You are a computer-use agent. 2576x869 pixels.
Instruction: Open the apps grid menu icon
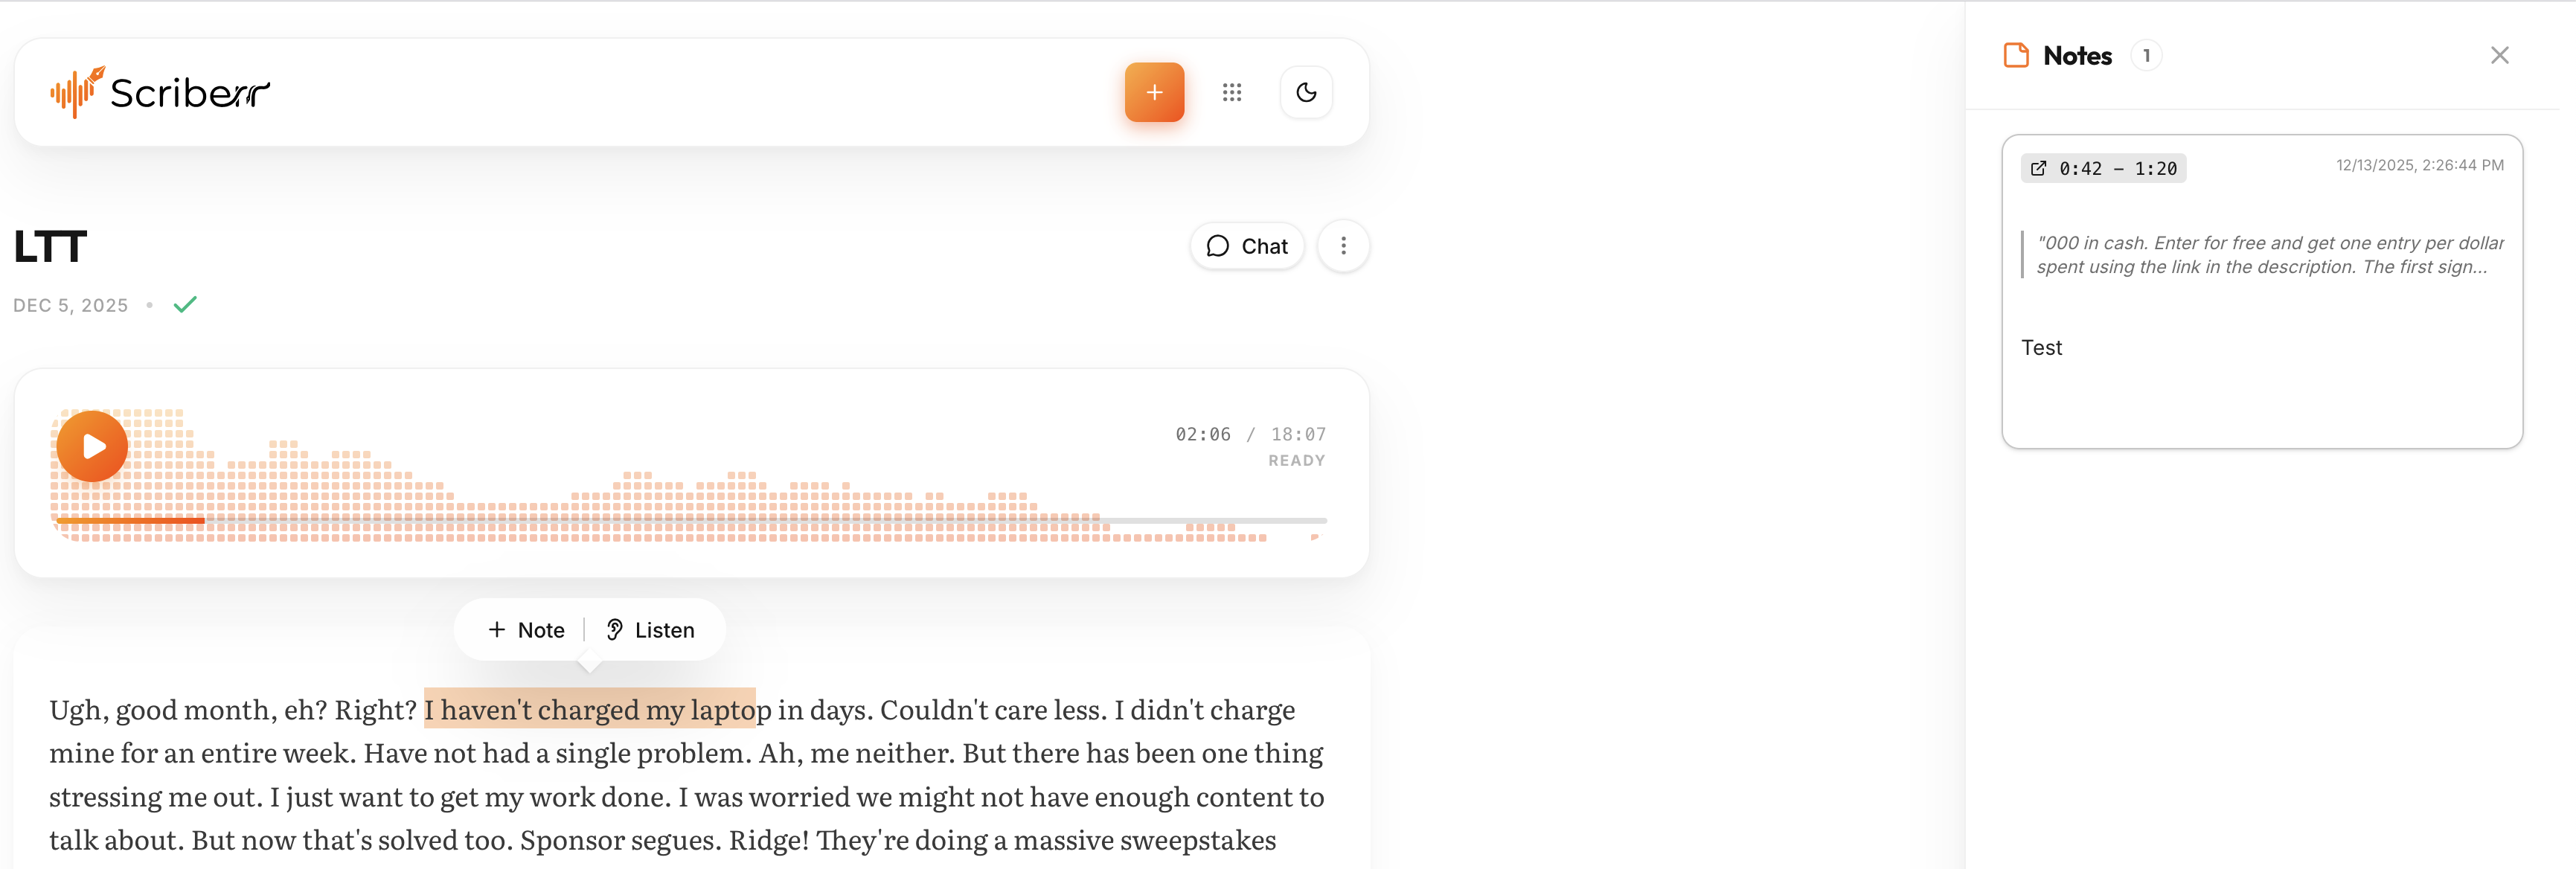tap(1232, 92)
